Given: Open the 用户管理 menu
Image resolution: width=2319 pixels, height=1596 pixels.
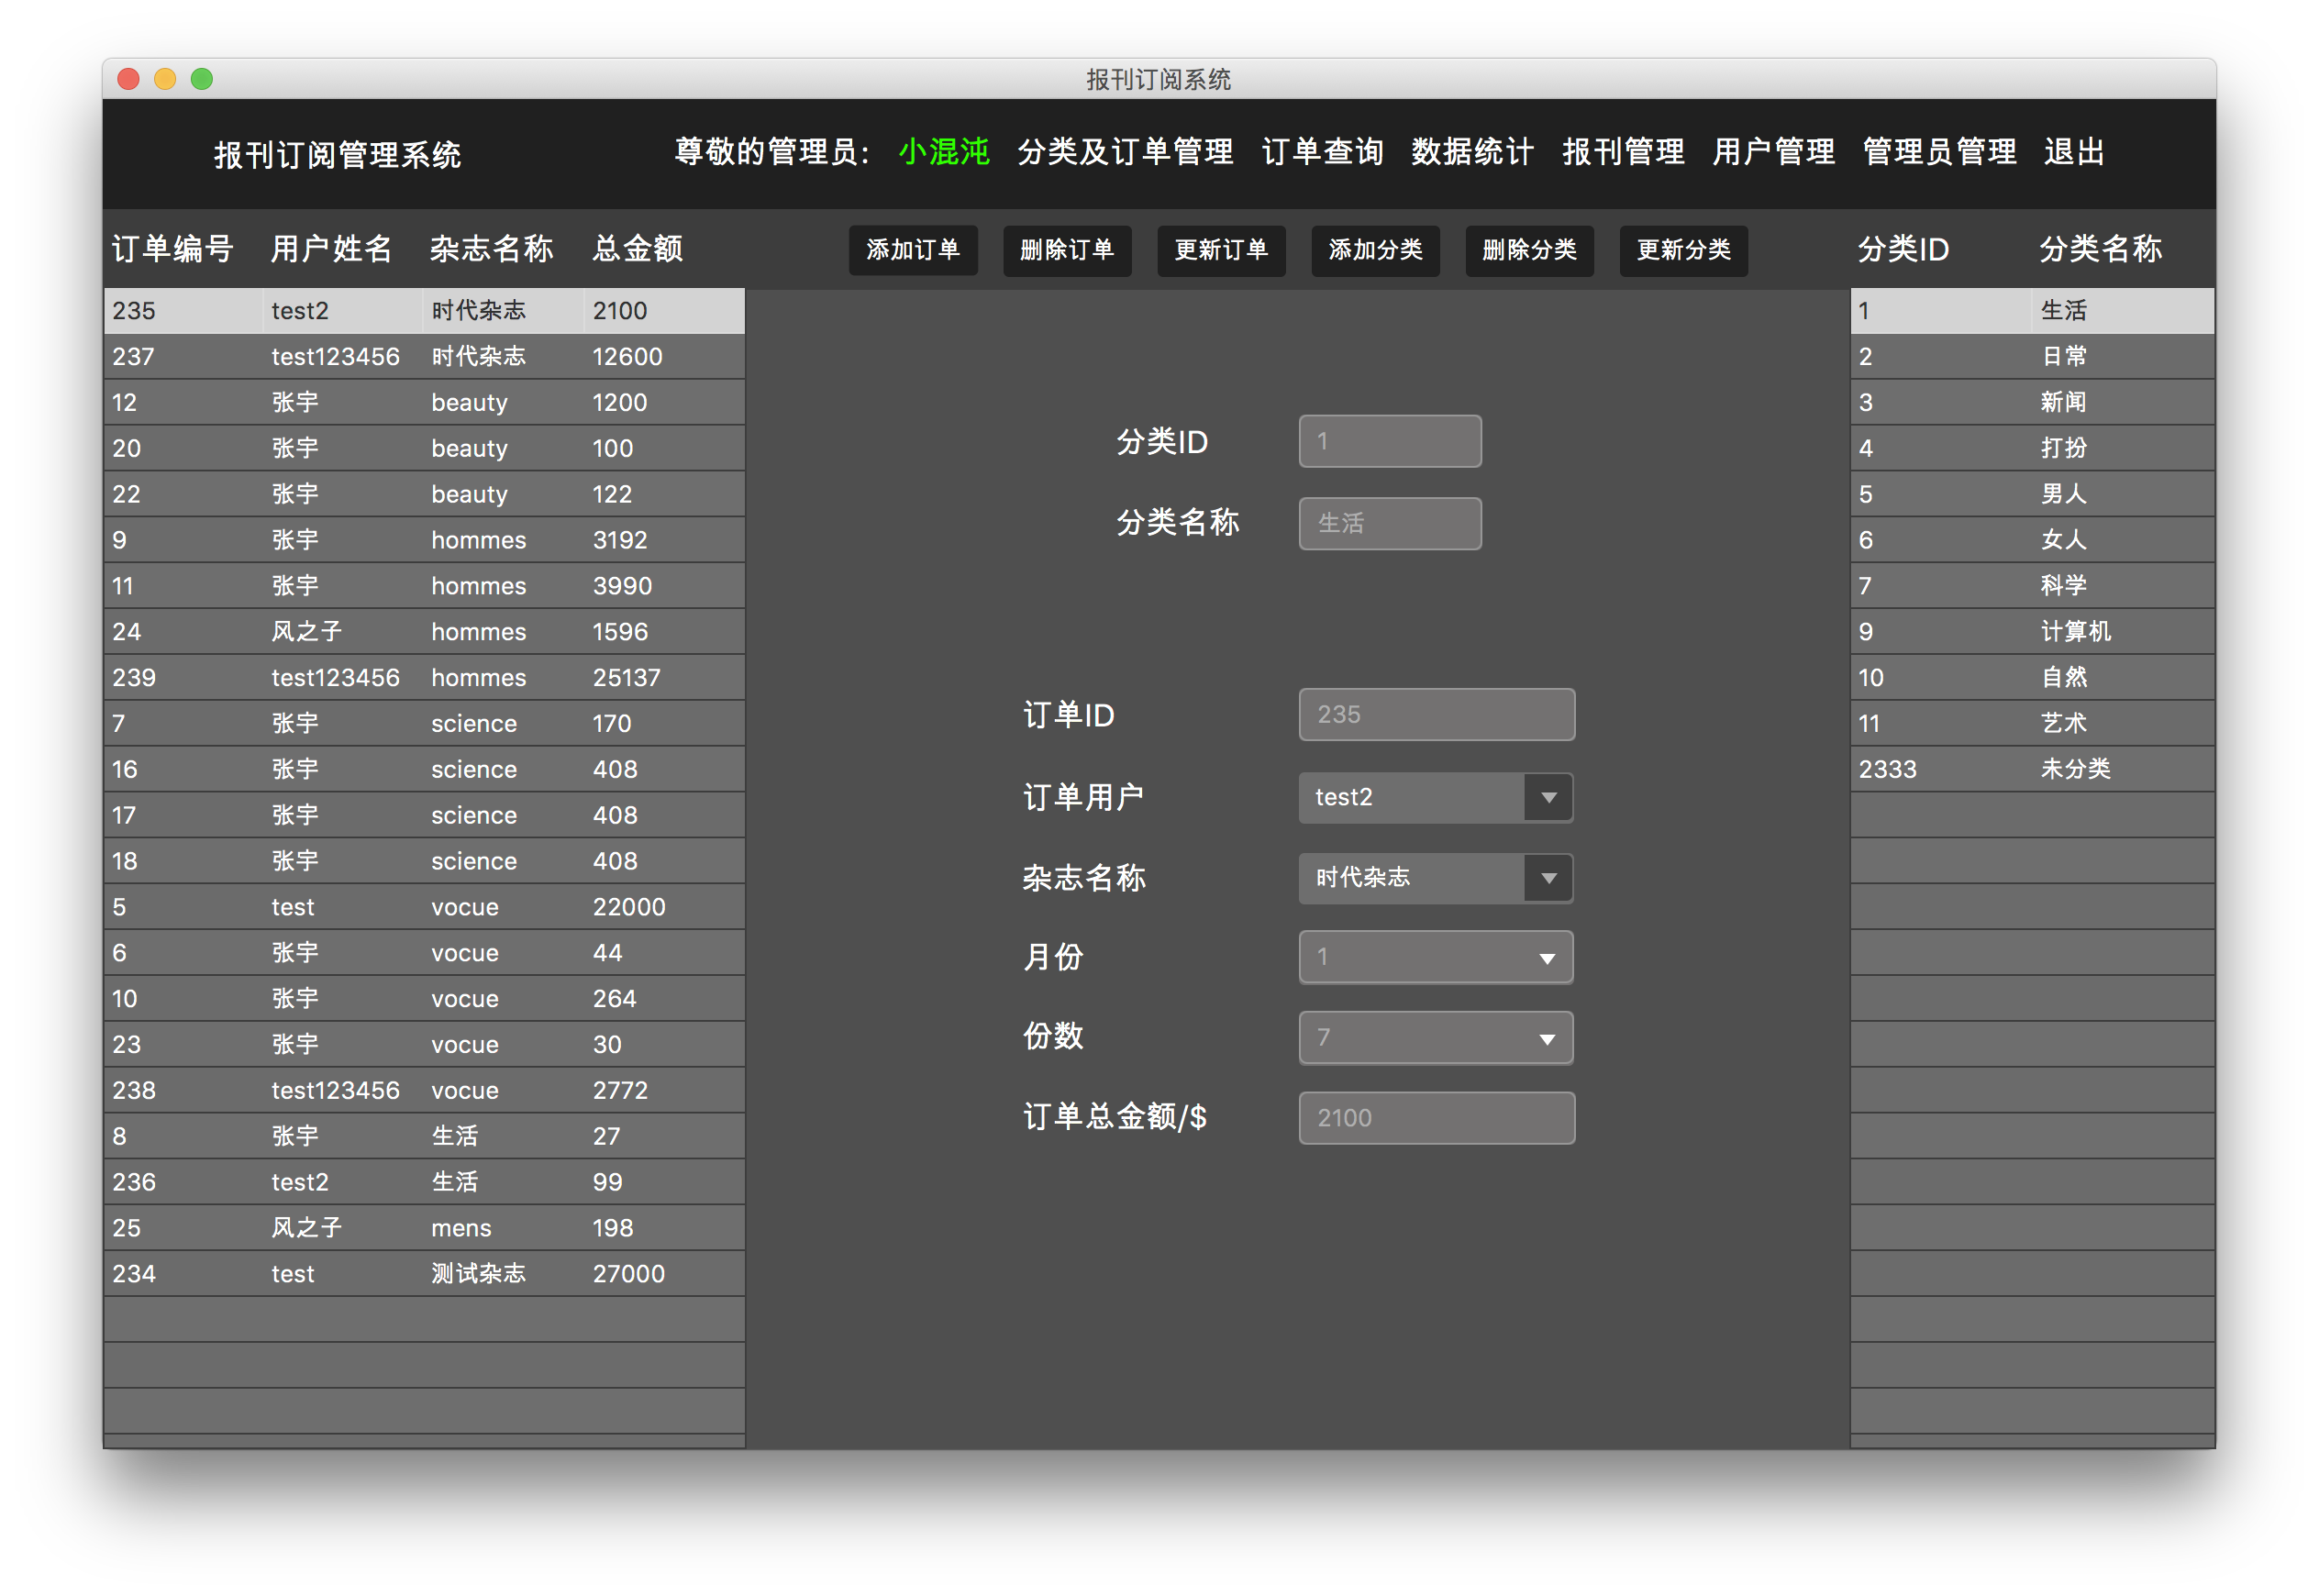Looking at the screenshot, I should tap(1772, 152).
